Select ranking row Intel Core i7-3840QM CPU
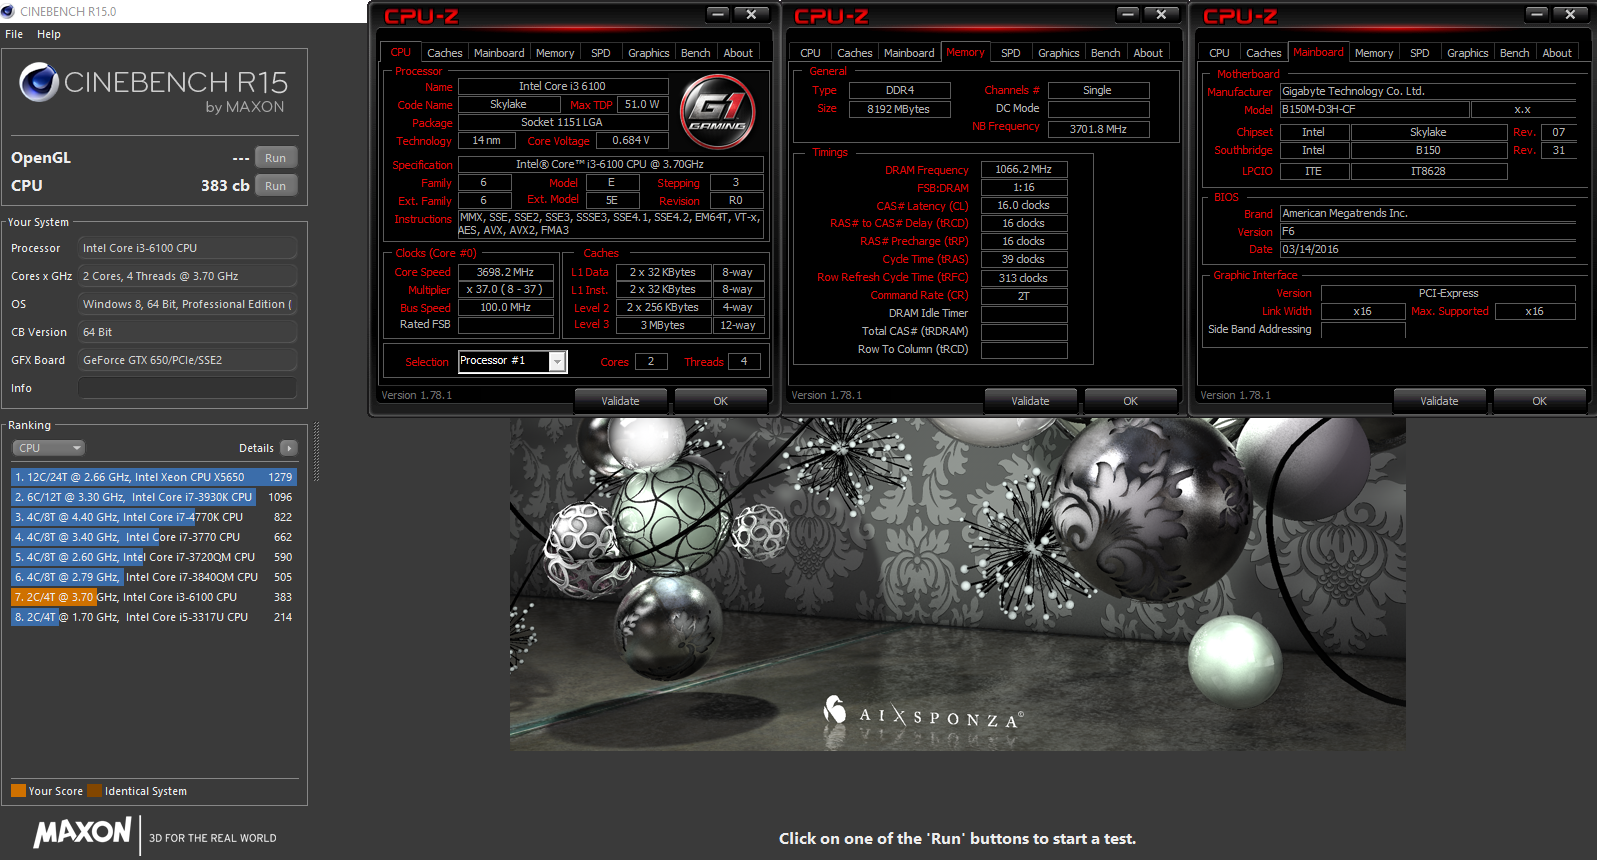 pyautogui.click(x=154, y=577)
